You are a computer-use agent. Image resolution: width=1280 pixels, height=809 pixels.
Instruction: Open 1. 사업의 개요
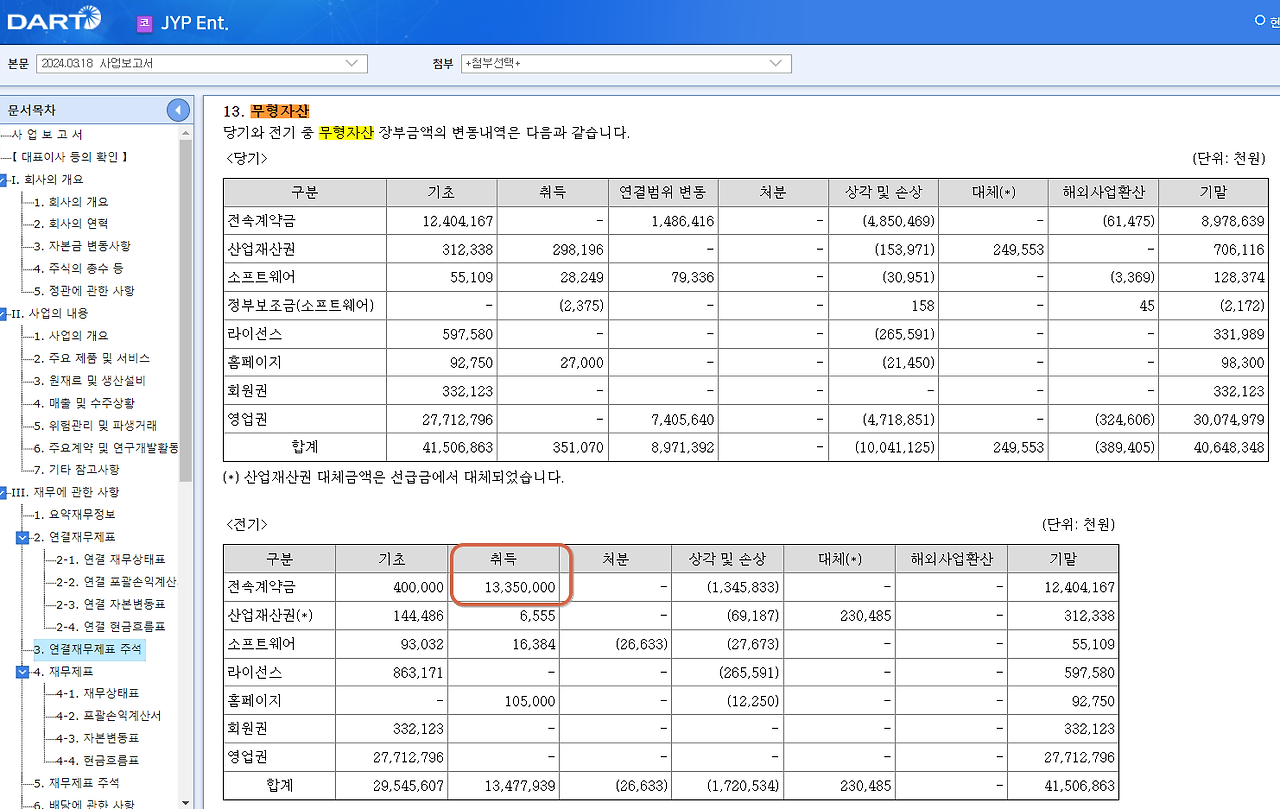pyautogui.click(x=71, y=336)
